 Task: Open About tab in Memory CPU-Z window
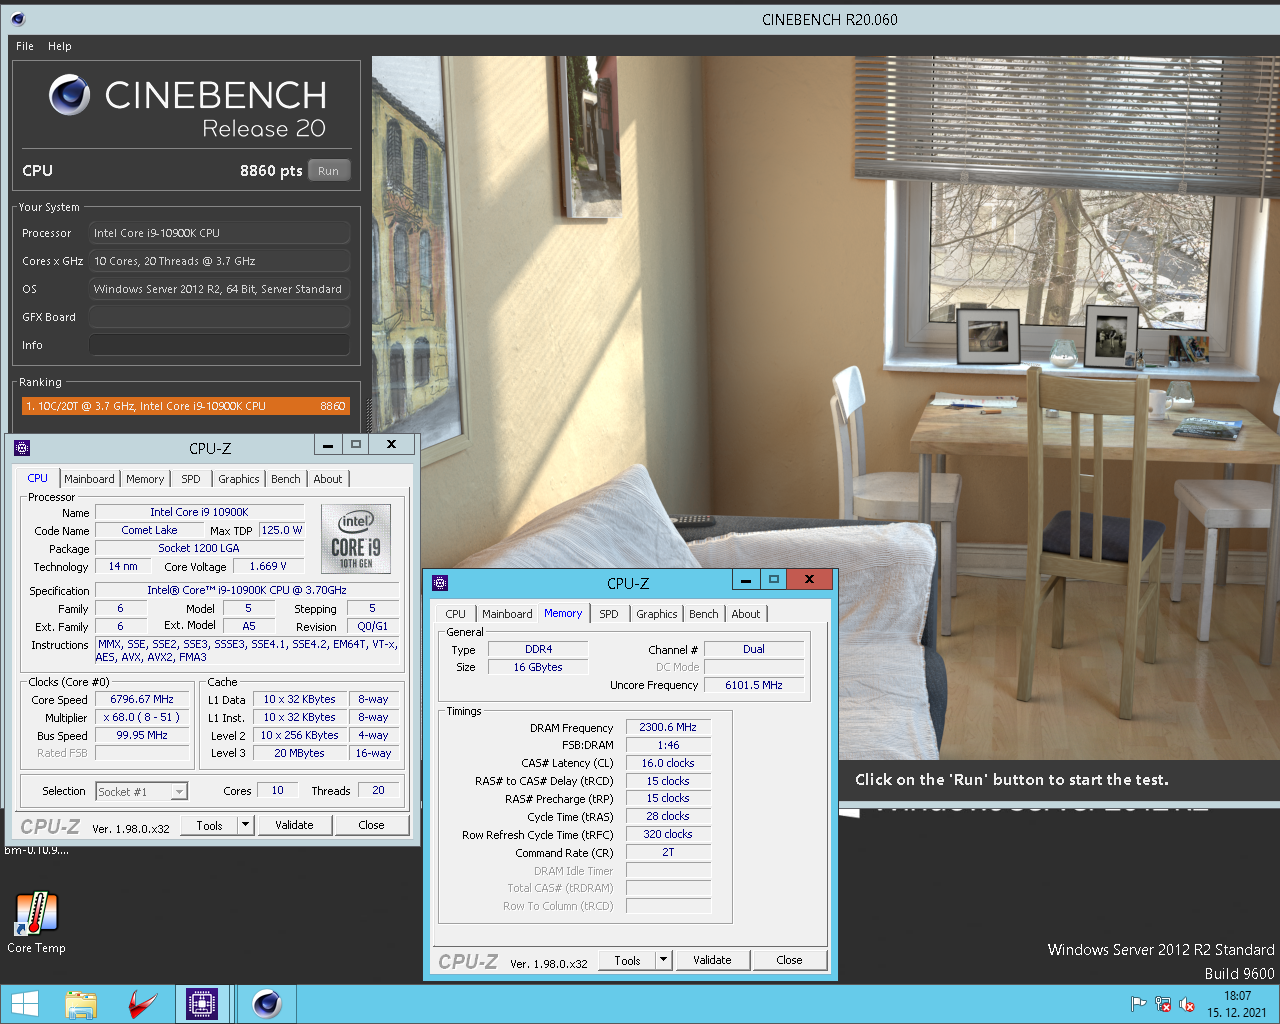click(x=746, y=614)
